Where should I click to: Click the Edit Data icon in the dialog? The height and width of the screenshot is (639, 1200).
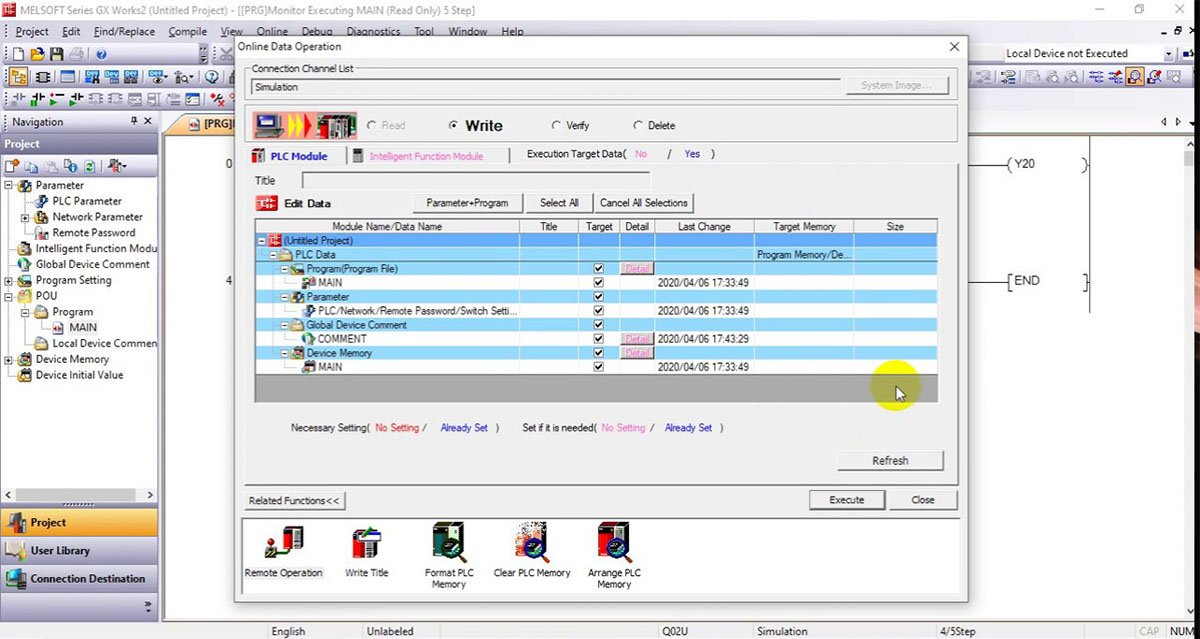pyautogui.click(x=266, y=203)
